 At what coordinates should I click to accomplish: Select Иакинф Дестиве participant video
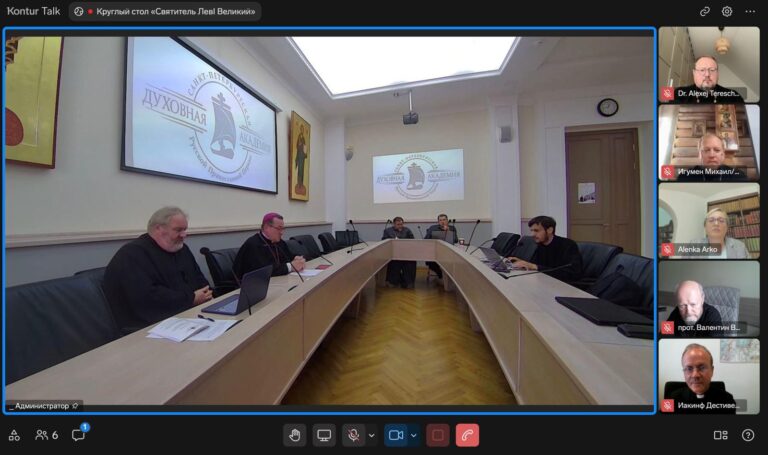[x=709, y=376]
